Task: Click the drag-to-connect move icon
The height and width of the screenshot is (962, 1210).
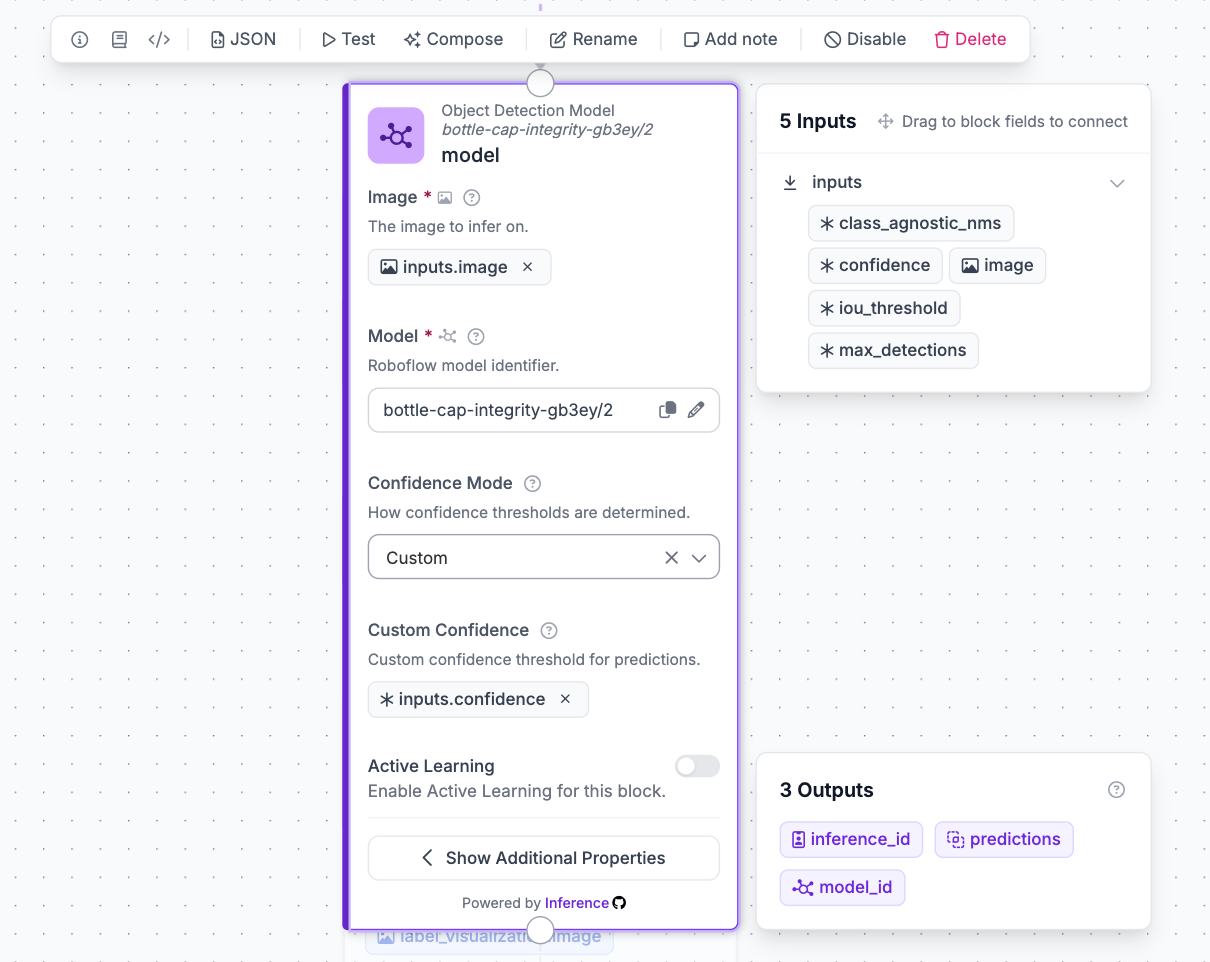Action: tap(885, 122)
